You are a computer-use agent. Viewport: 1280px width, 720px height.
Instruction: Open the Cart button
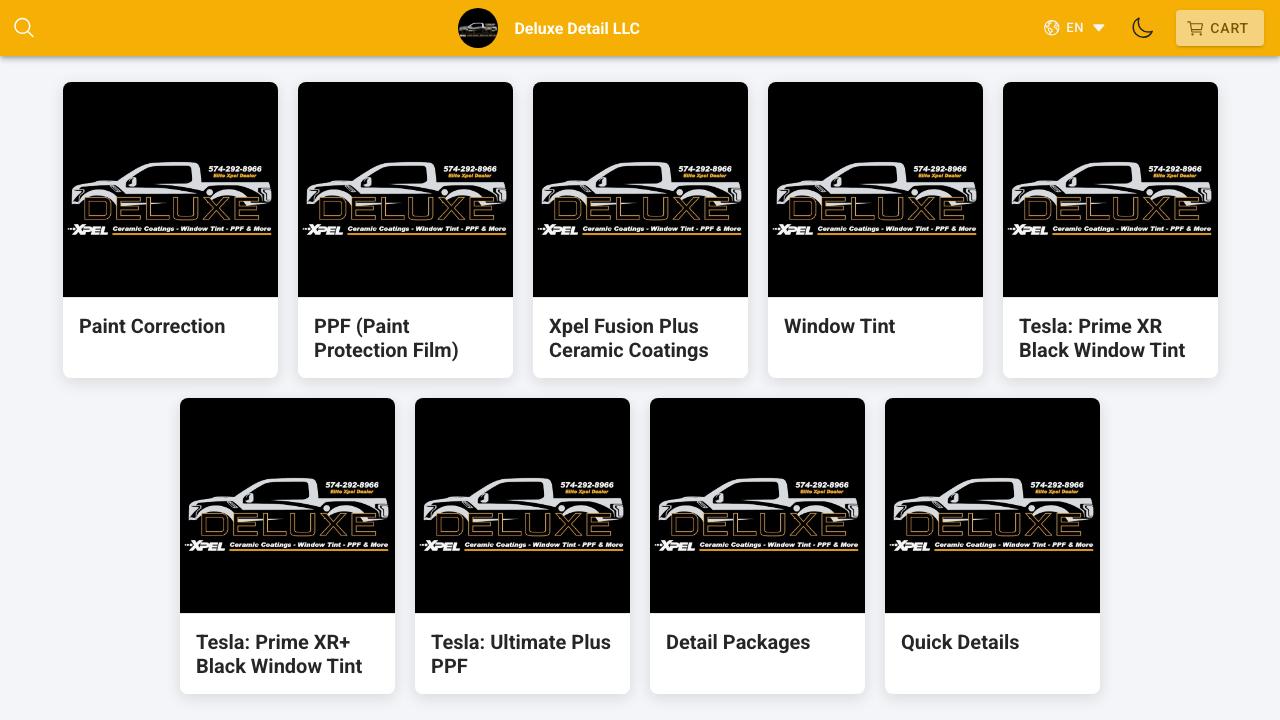pos(1219,28)
